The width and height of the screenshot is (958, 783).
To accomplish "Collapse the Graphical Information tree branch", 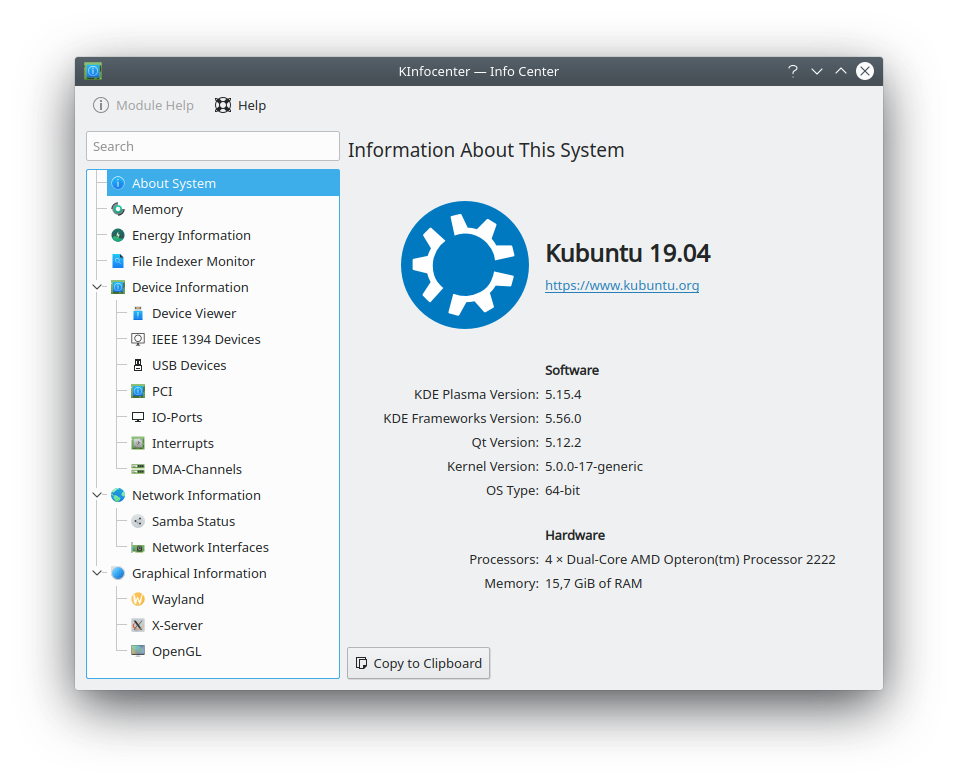I will 97,573.
